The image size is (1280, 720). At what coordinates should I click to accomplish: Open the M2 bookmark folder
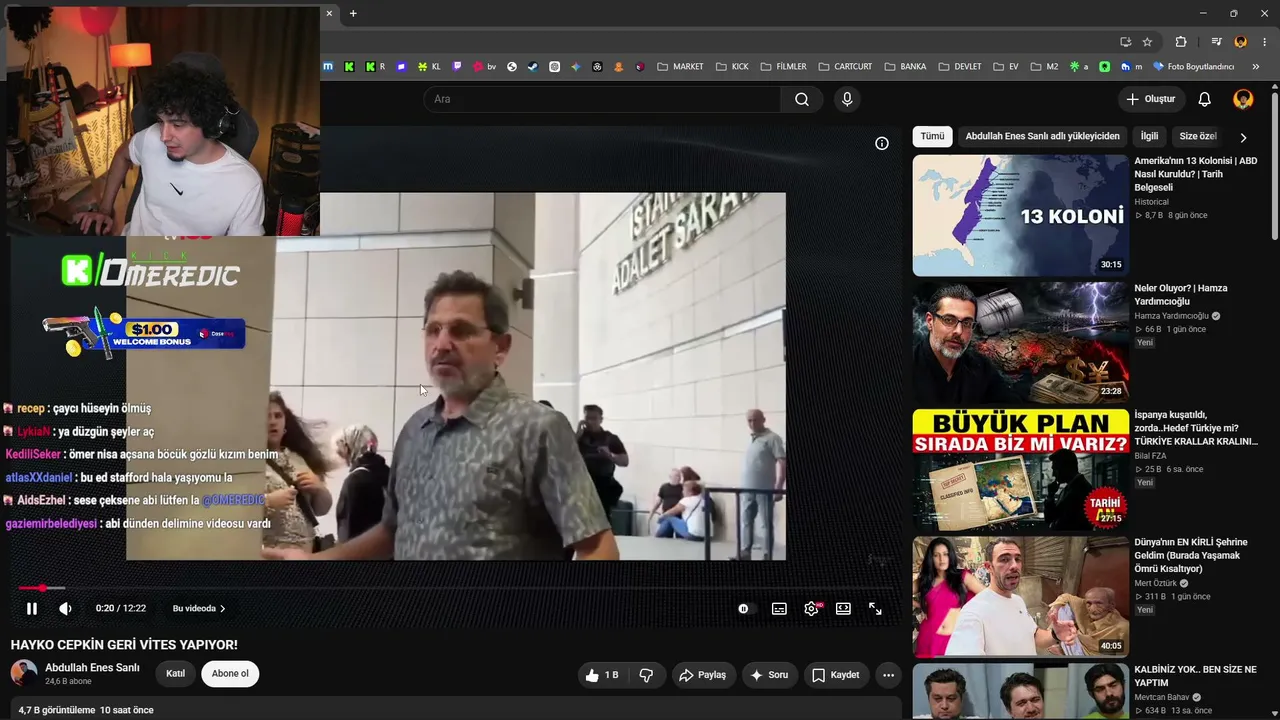click(x=1044, y=67)
